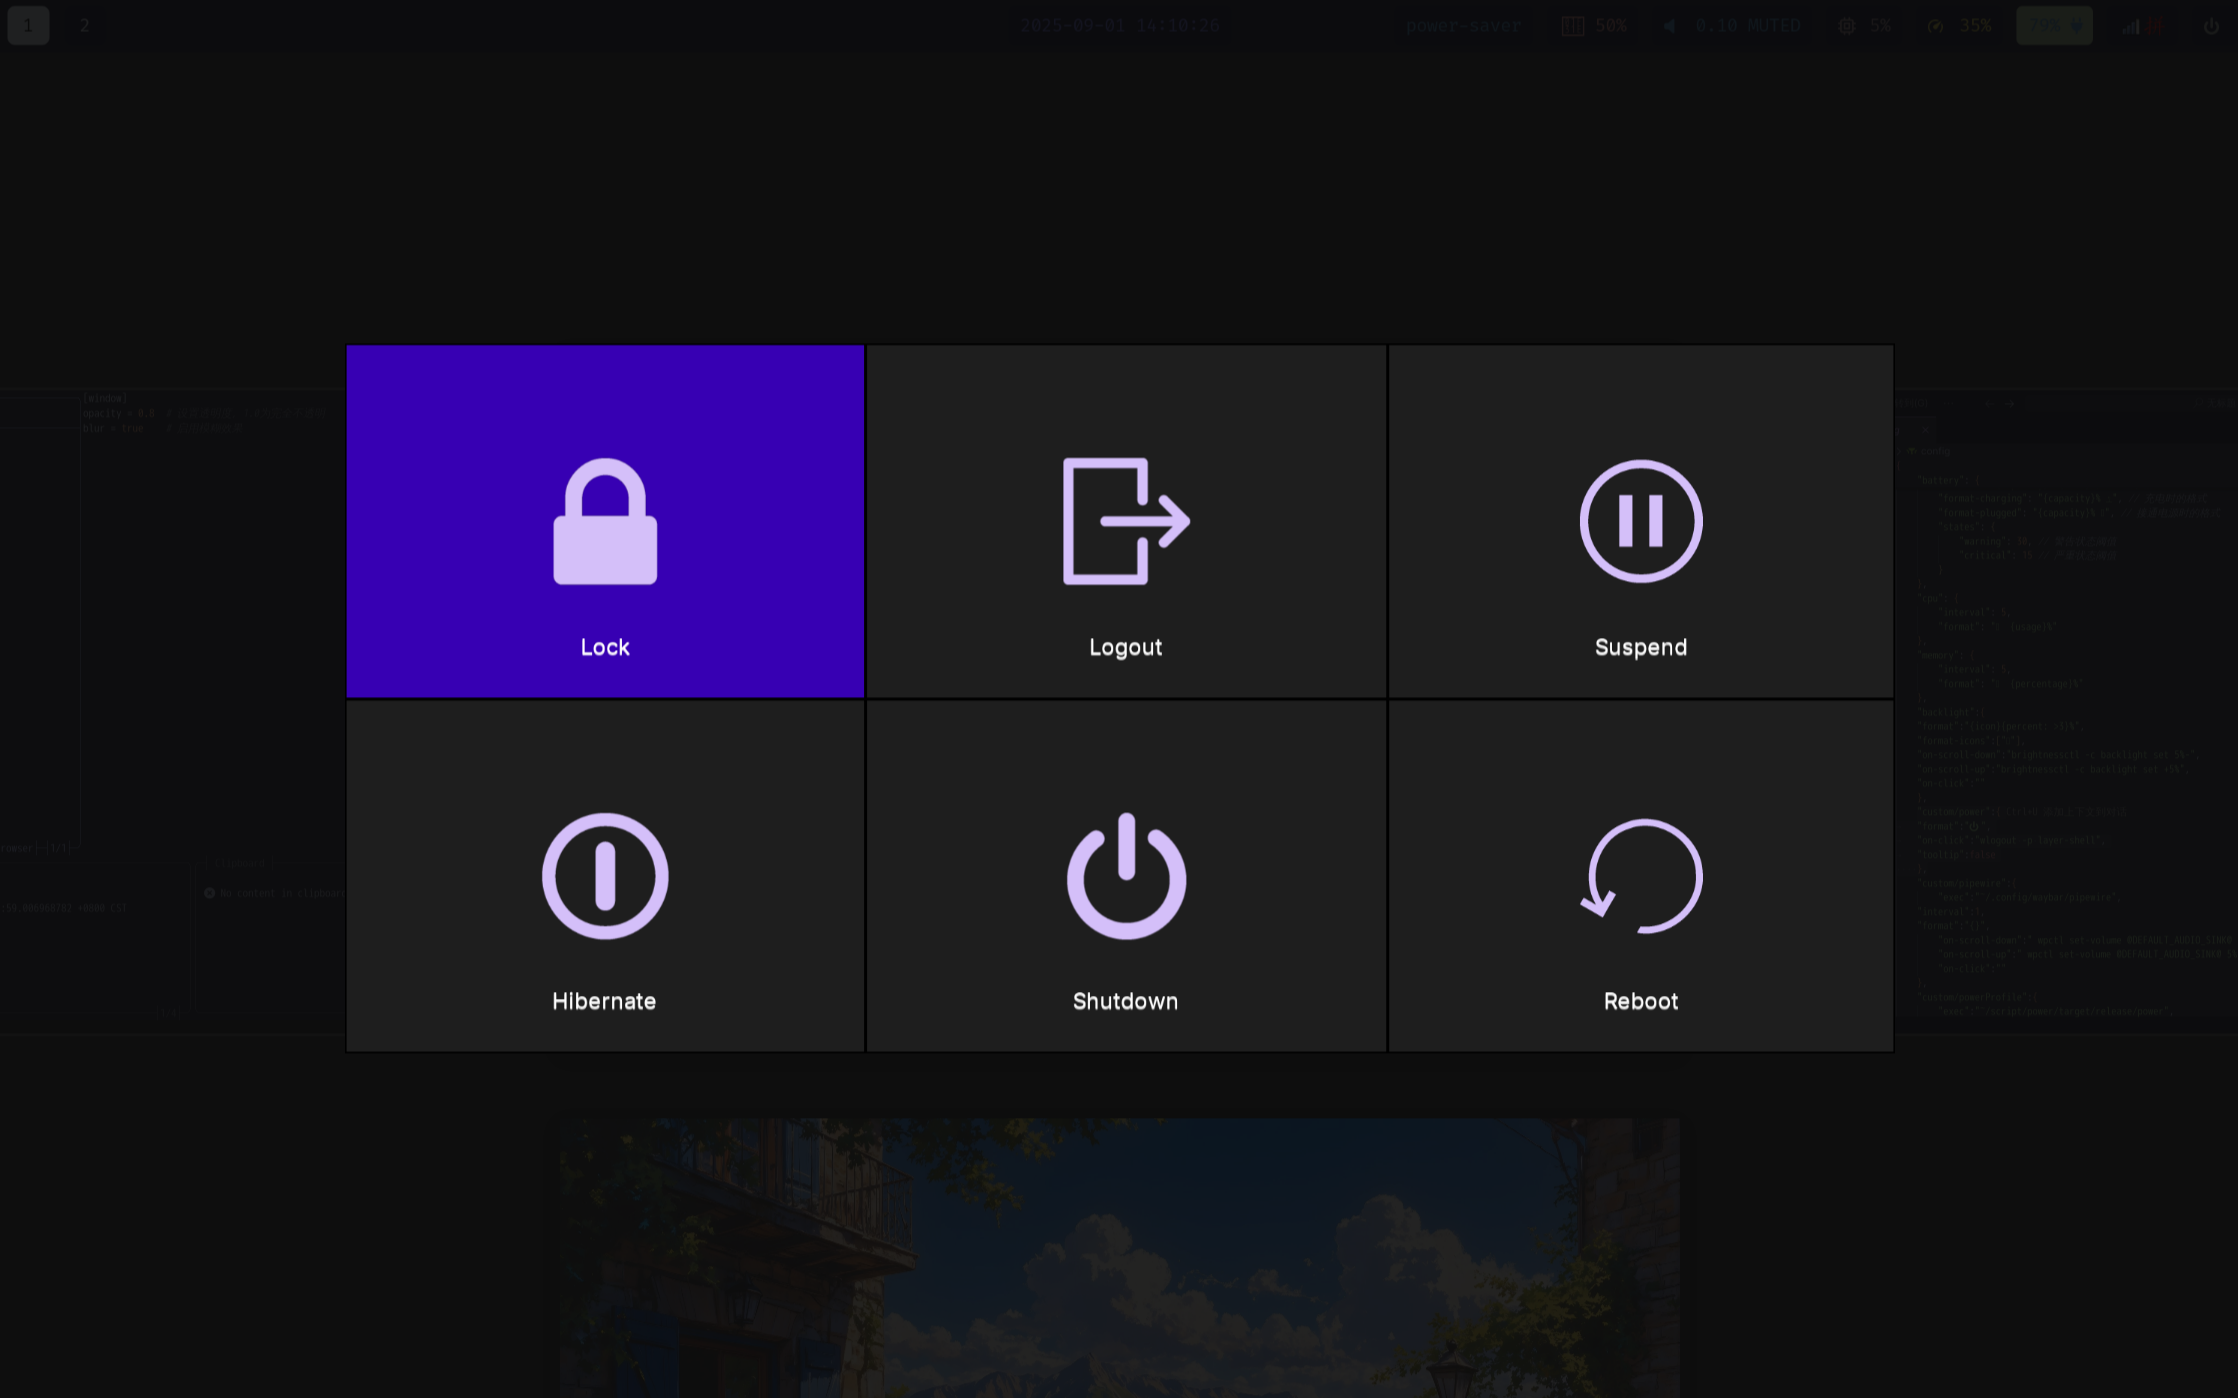The height and width of the screenshot is (1398, 2238).
Task: Click the Suspend pause-circle icon
Action: (x=1640, y=521)
